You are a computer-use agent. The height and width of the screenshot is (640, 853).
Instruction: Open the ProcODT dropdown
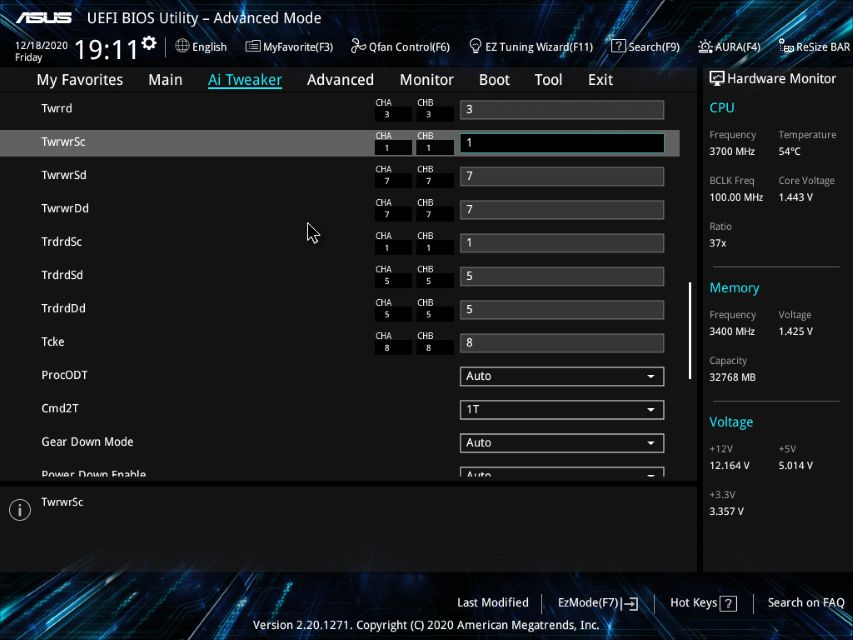click(x=561, y=376)
